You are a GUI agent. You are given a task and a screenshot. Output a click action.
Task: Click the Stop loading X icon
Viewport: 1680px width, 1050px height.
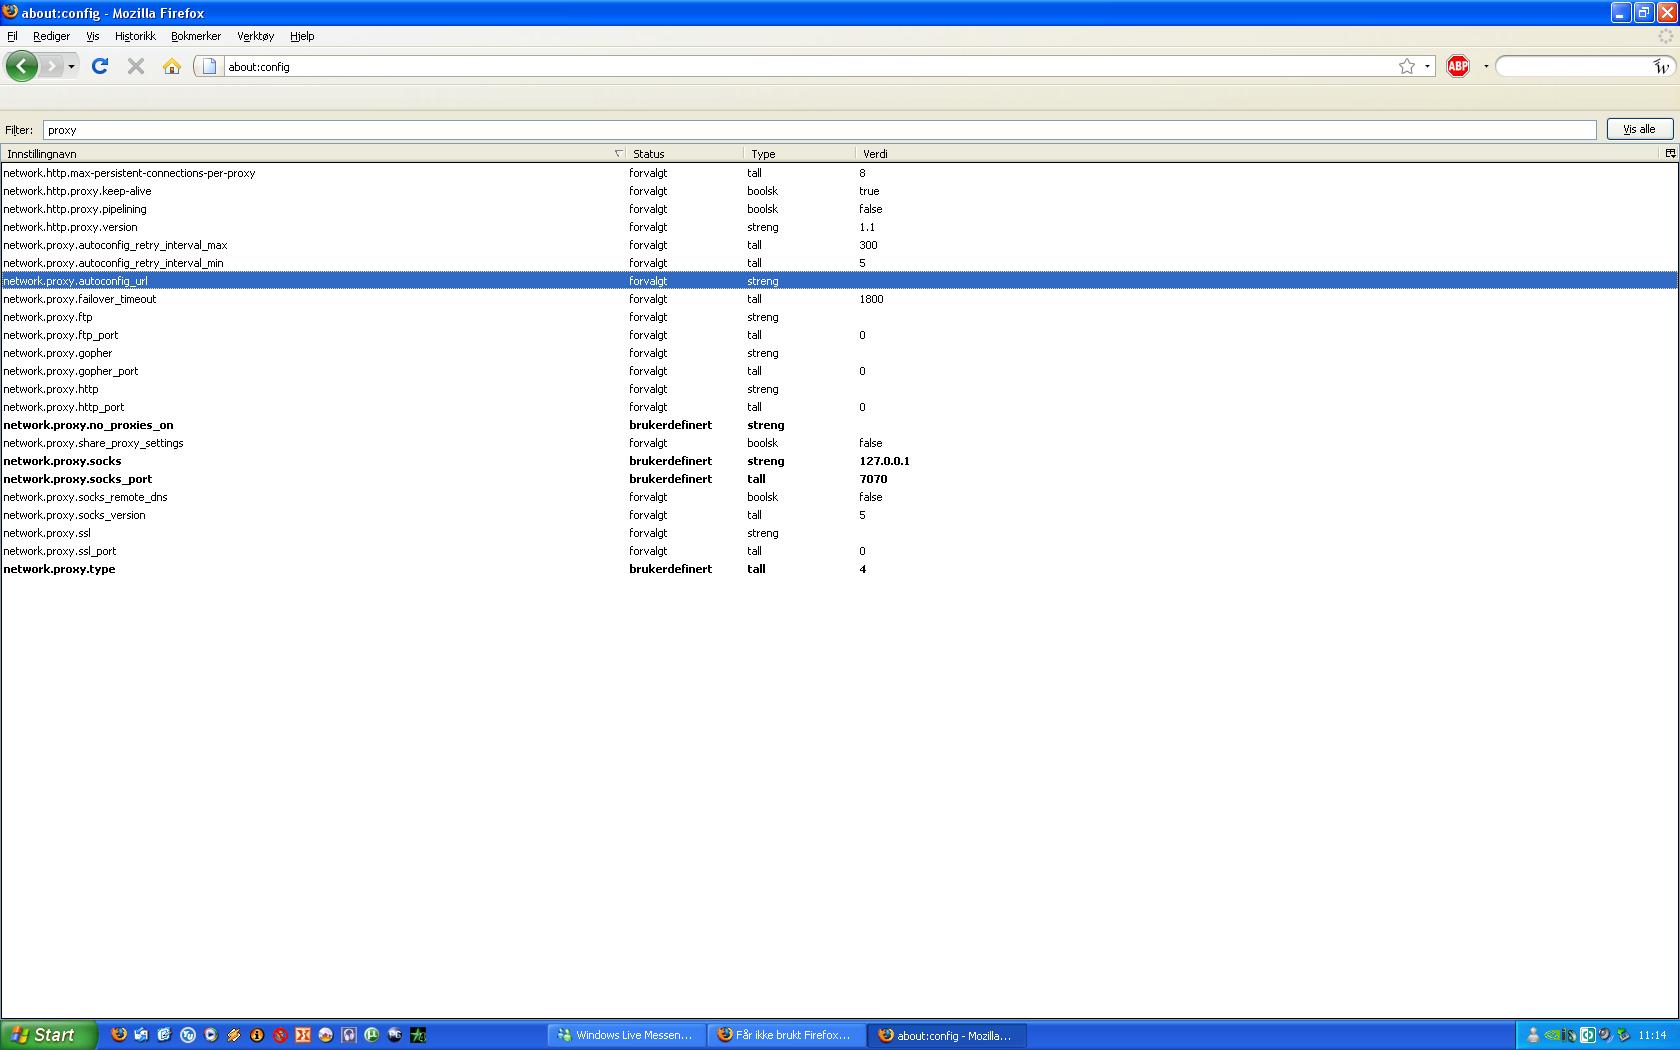coord(136,66)
